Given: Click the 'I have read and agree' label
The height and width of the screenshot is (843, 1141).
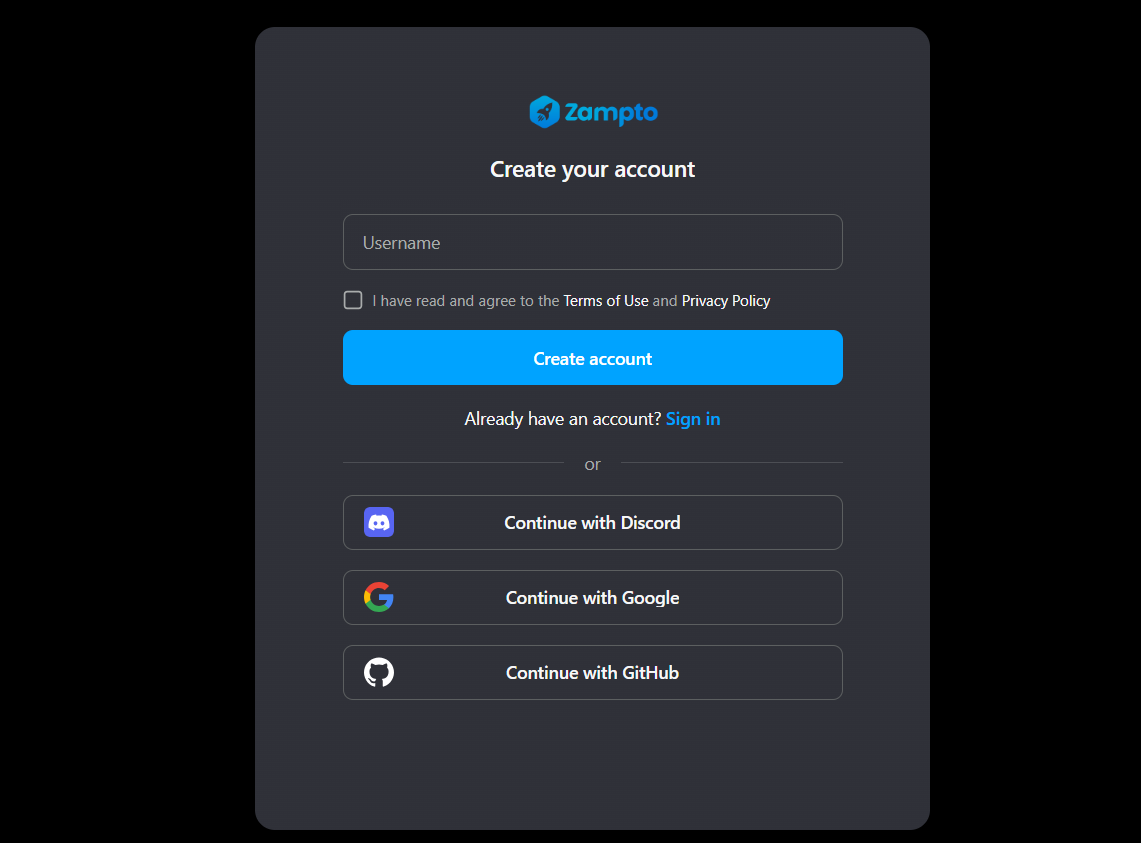Looking at the screenshot, I should coord(466,301).
